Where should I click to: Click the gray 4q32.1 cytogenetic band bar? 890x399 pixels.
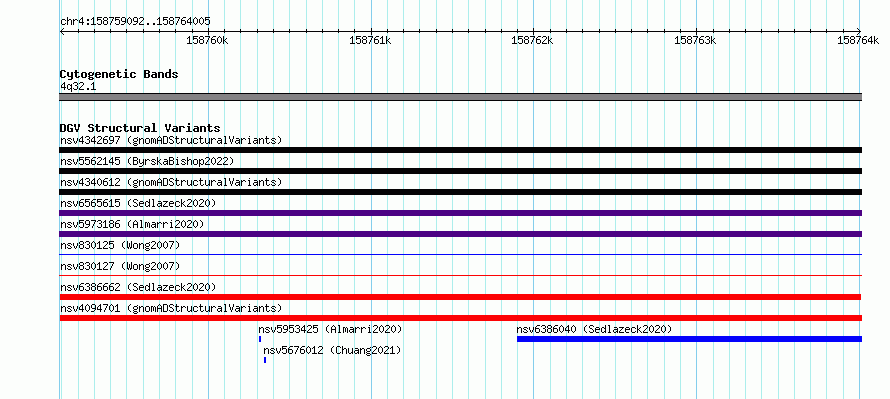[x=461, y=97]
